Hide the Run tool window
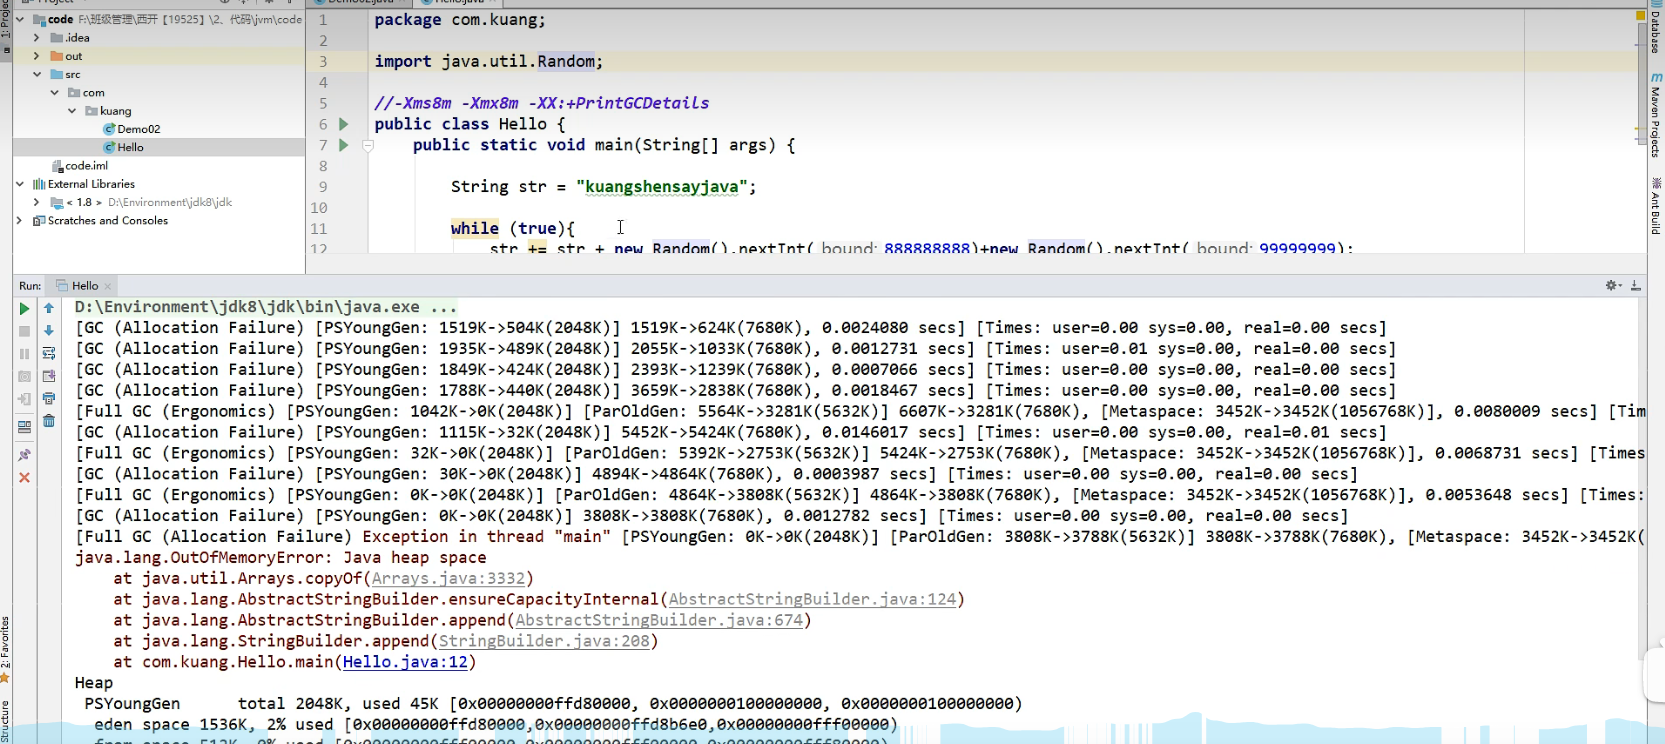This screenshot has width=1665, height=744. [1635, 286]
